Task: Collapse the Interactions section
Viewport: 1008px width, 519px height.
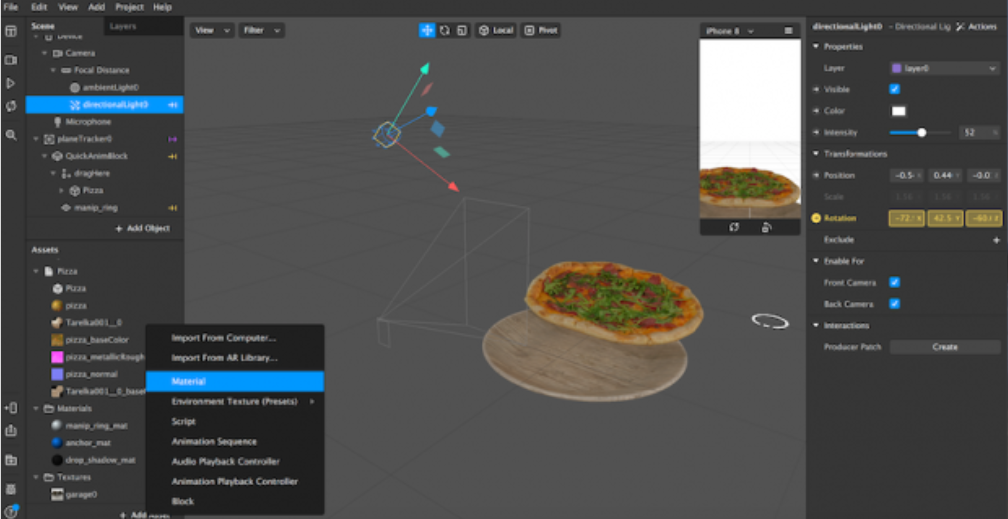Action: point(816,325)
